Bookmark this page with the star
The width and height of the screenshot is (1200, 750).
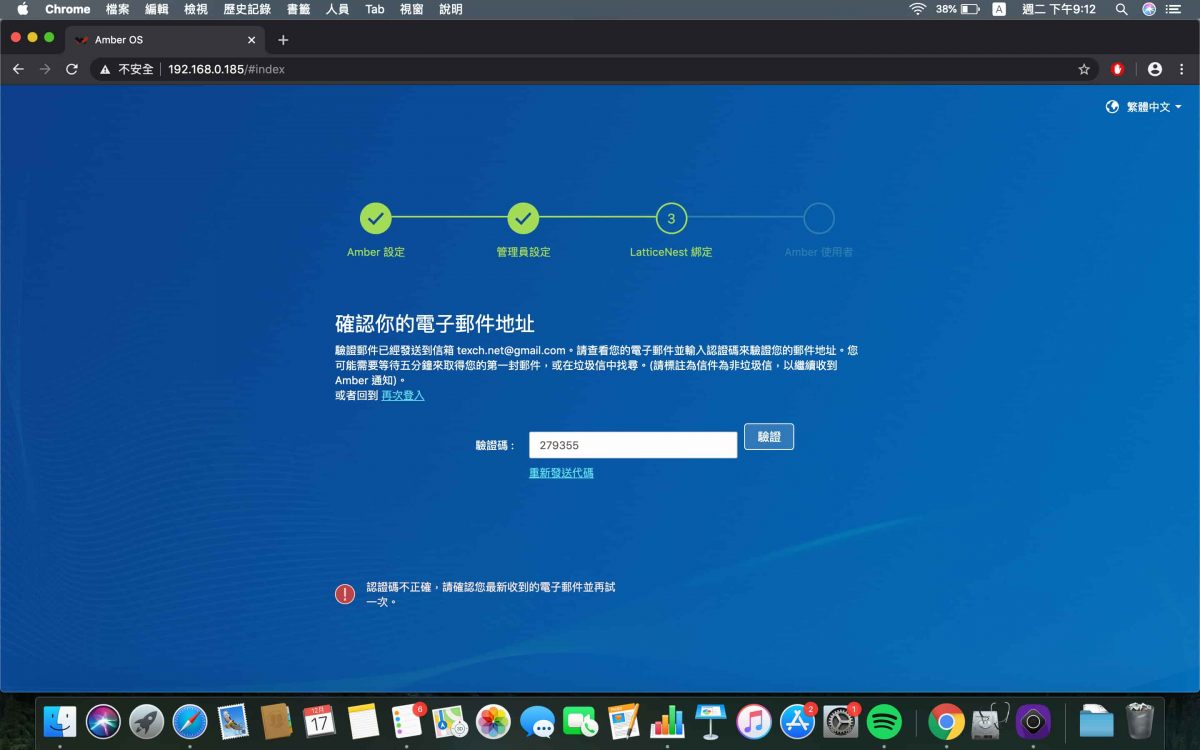click(1084, 69)
